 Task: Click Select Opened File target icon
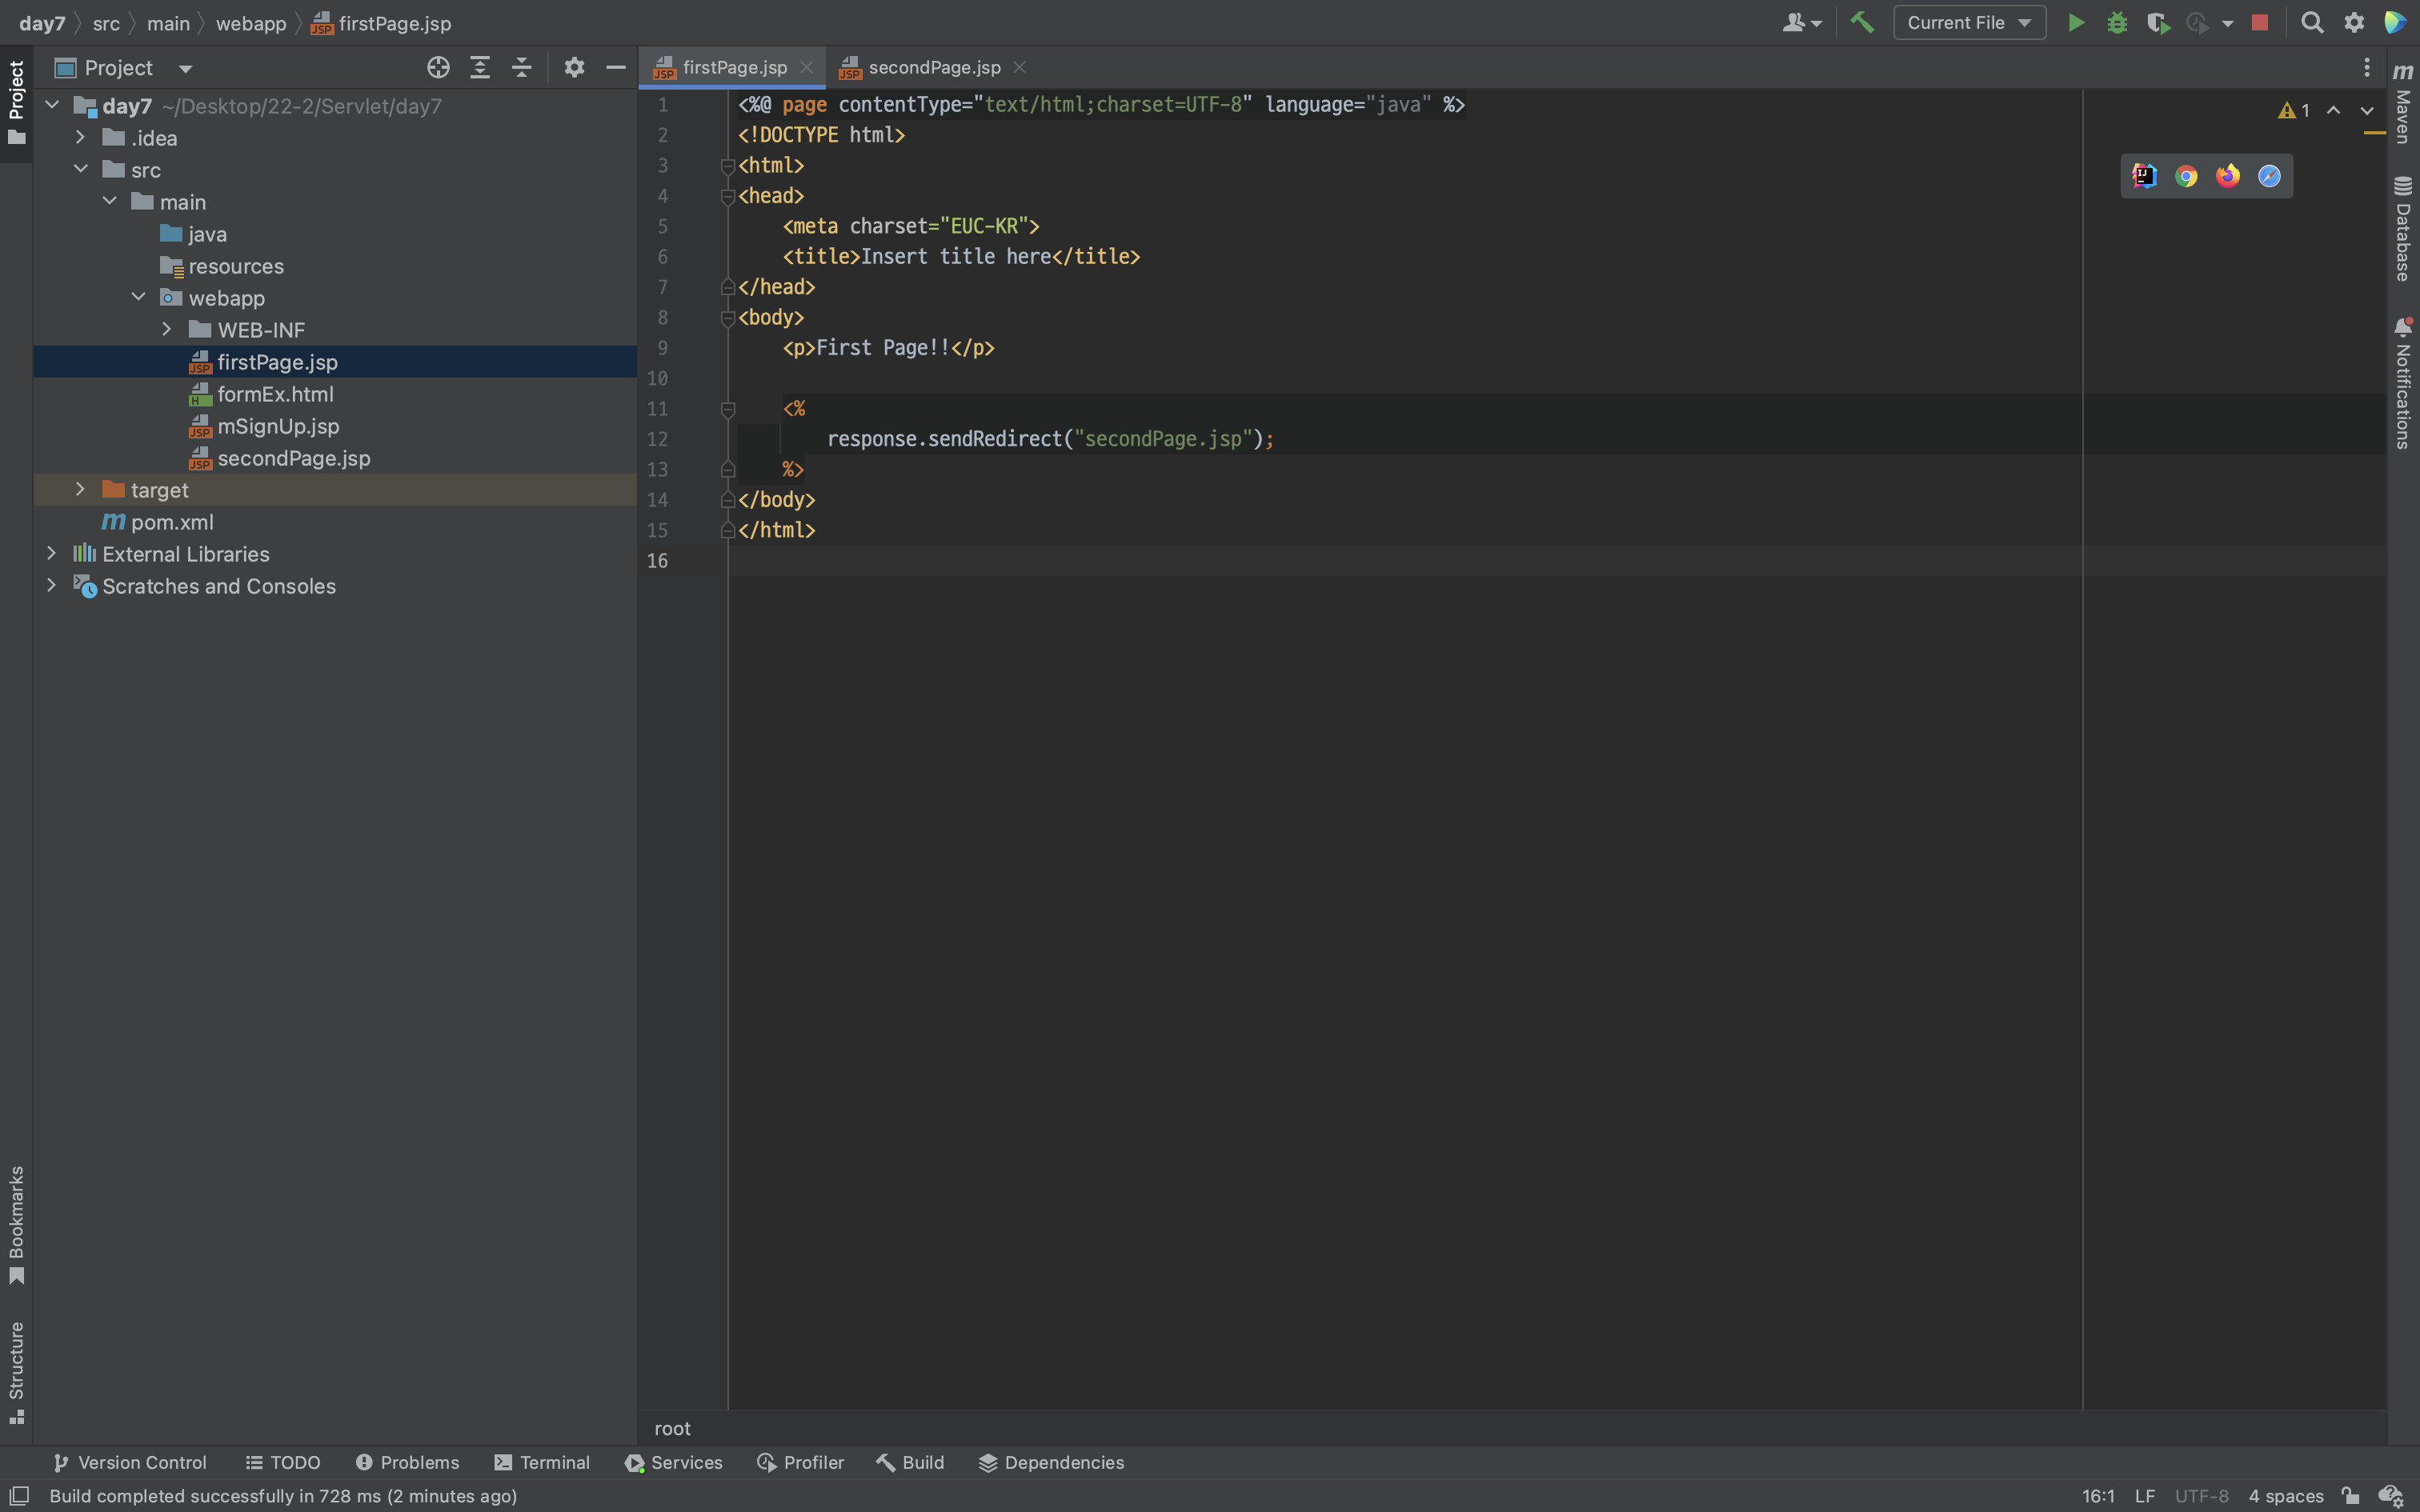438,68
